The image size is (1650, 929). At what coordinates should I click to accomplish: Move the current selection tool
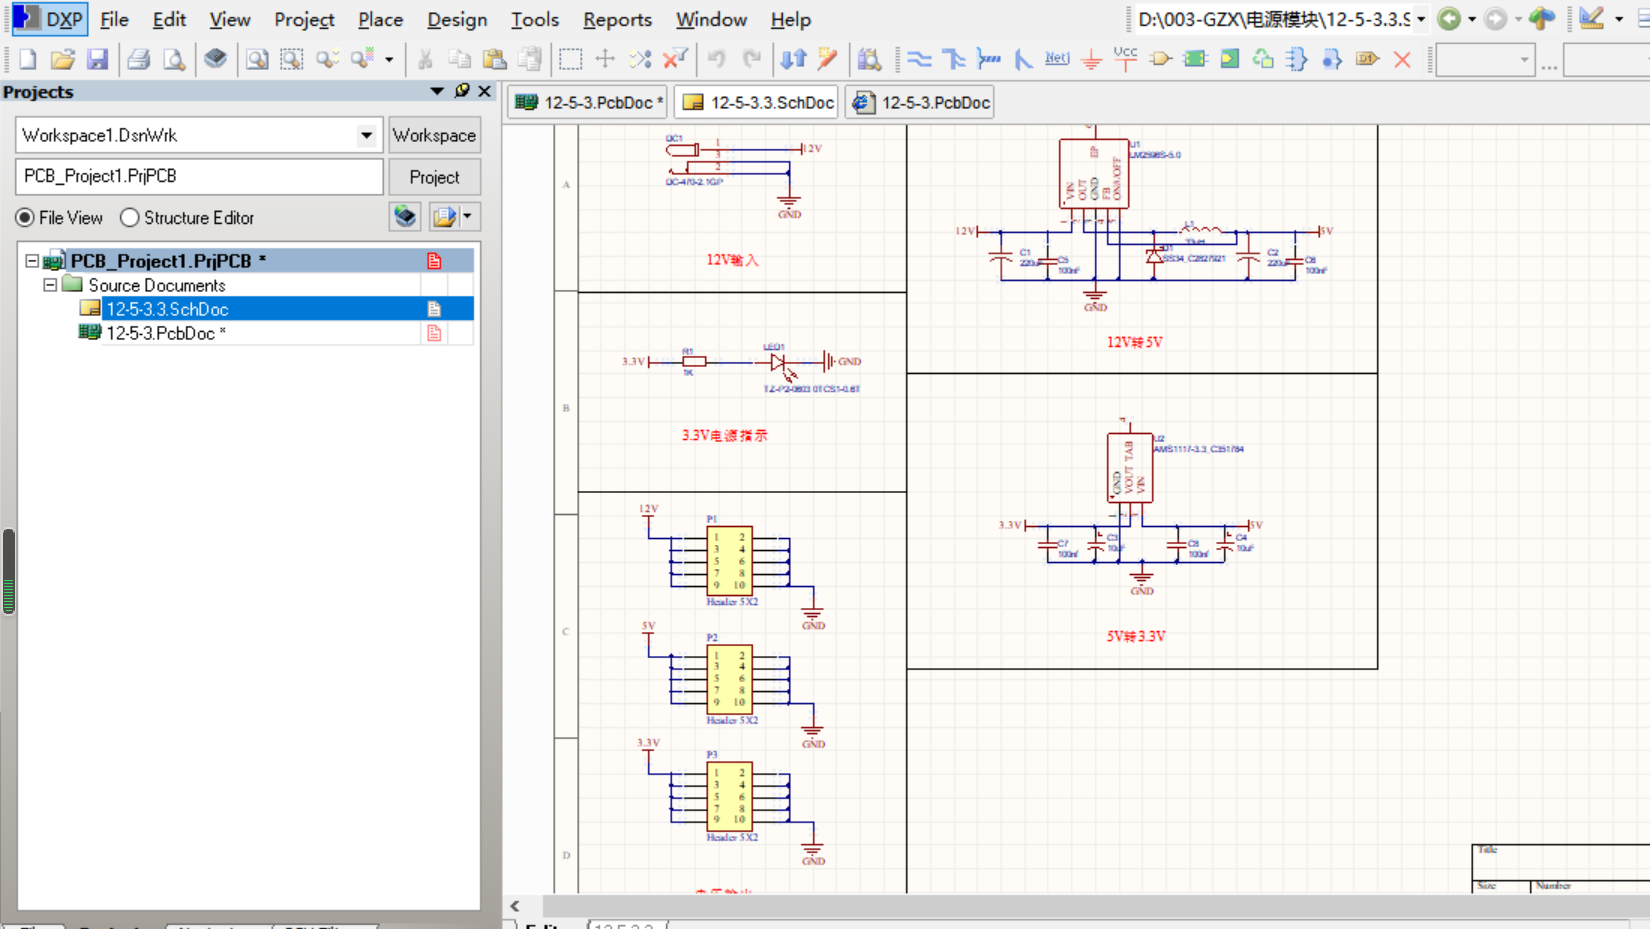click(x=605, y=59)
